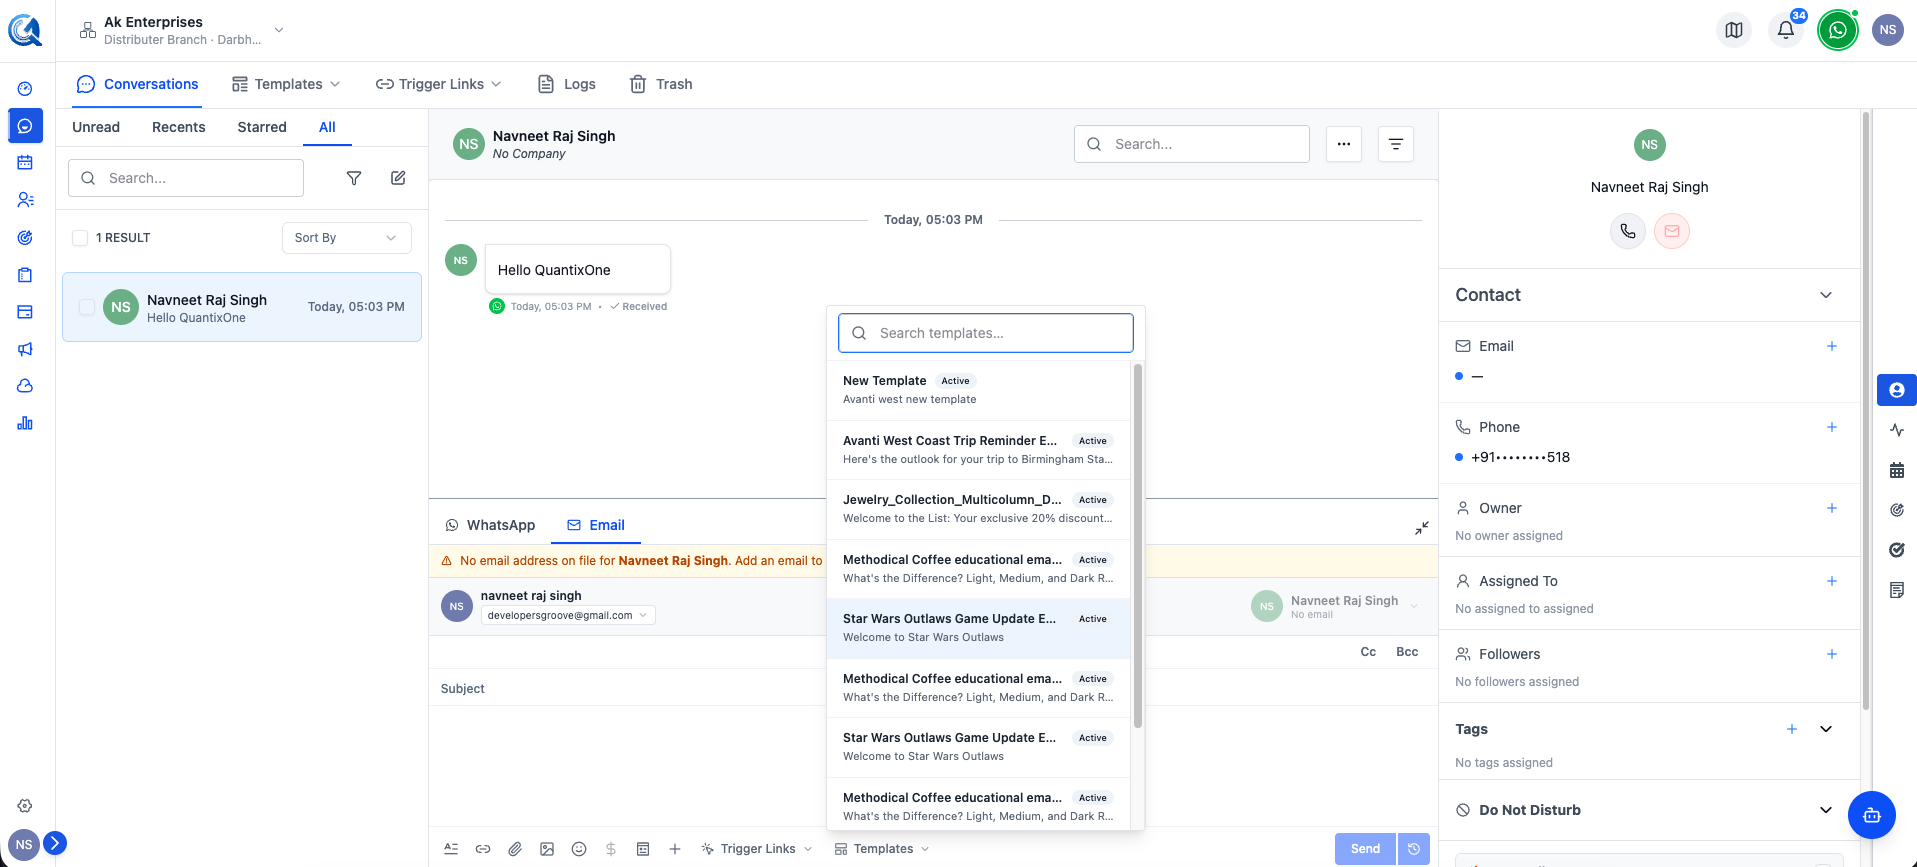Show Recents conversations
This screenshot has width=1917, height=867.
pyautogui.click(x=179, y=127)
